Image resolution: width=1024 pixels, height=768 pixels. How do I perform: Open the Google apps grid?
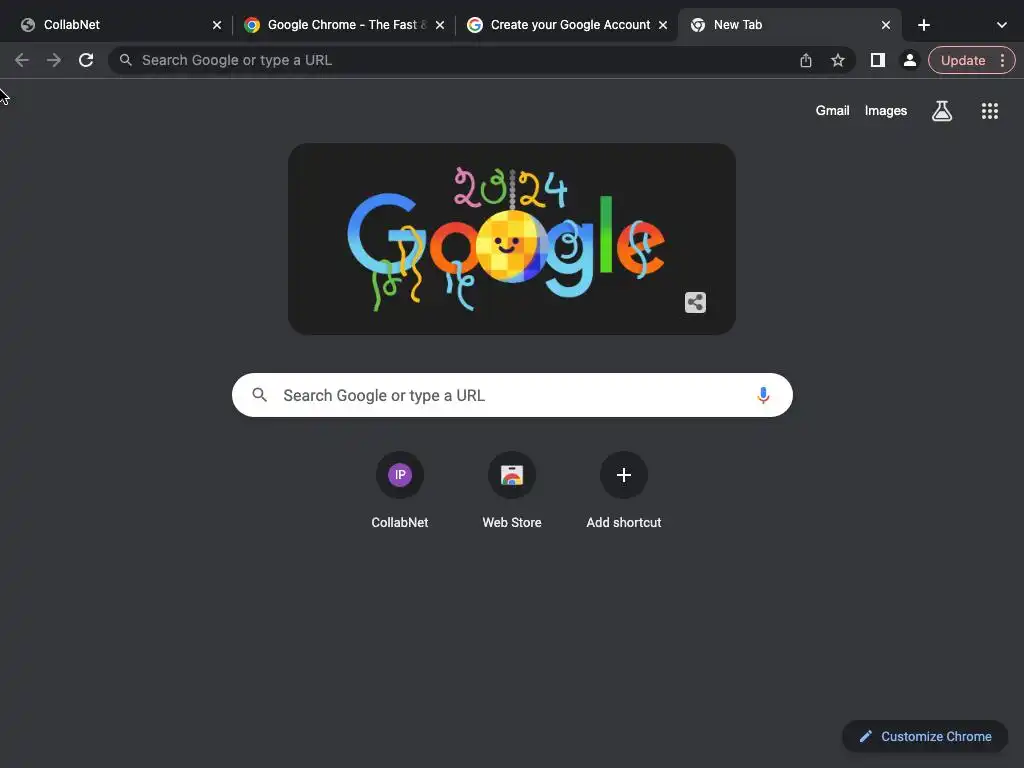tap(990, 111)
